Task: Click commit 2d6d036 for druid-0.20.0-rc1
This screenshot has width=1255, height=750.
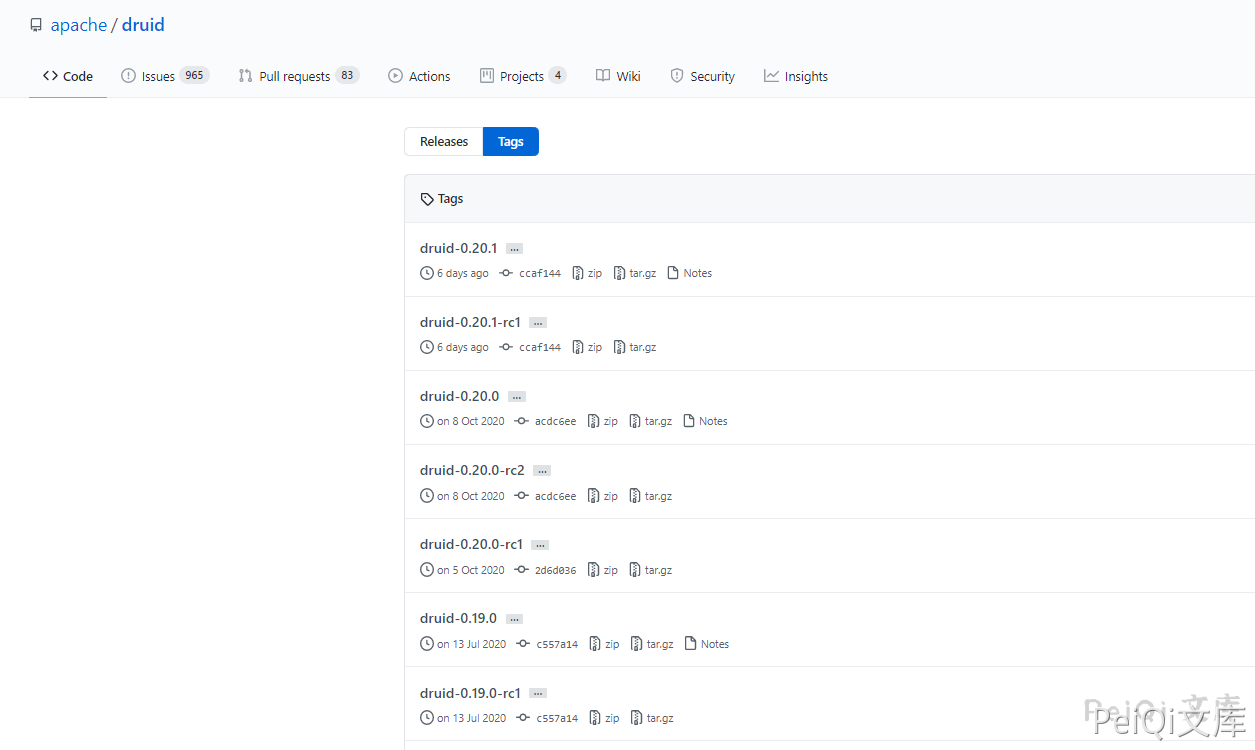Action: pyautogui.click(x=555, y=570)
